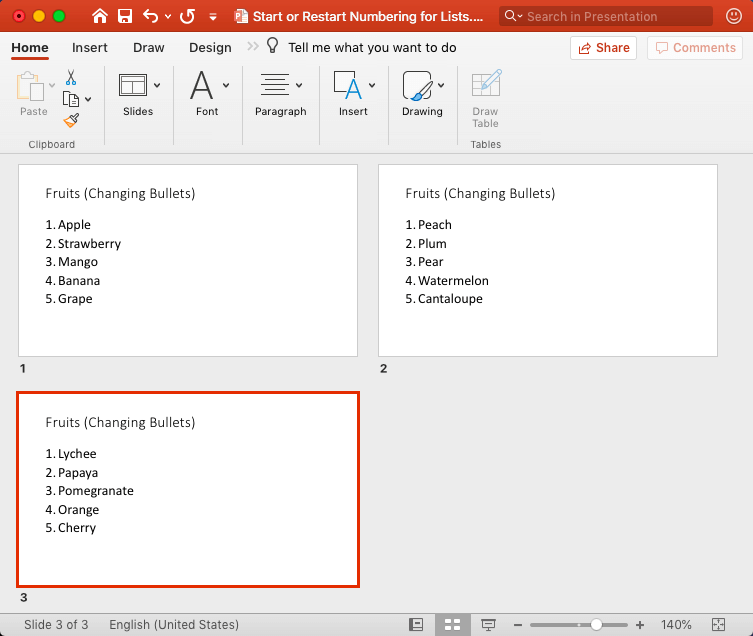Select slide 2 thumbnail with Peach list
Viewport: 753px width, 636px height.
[547, 260]
